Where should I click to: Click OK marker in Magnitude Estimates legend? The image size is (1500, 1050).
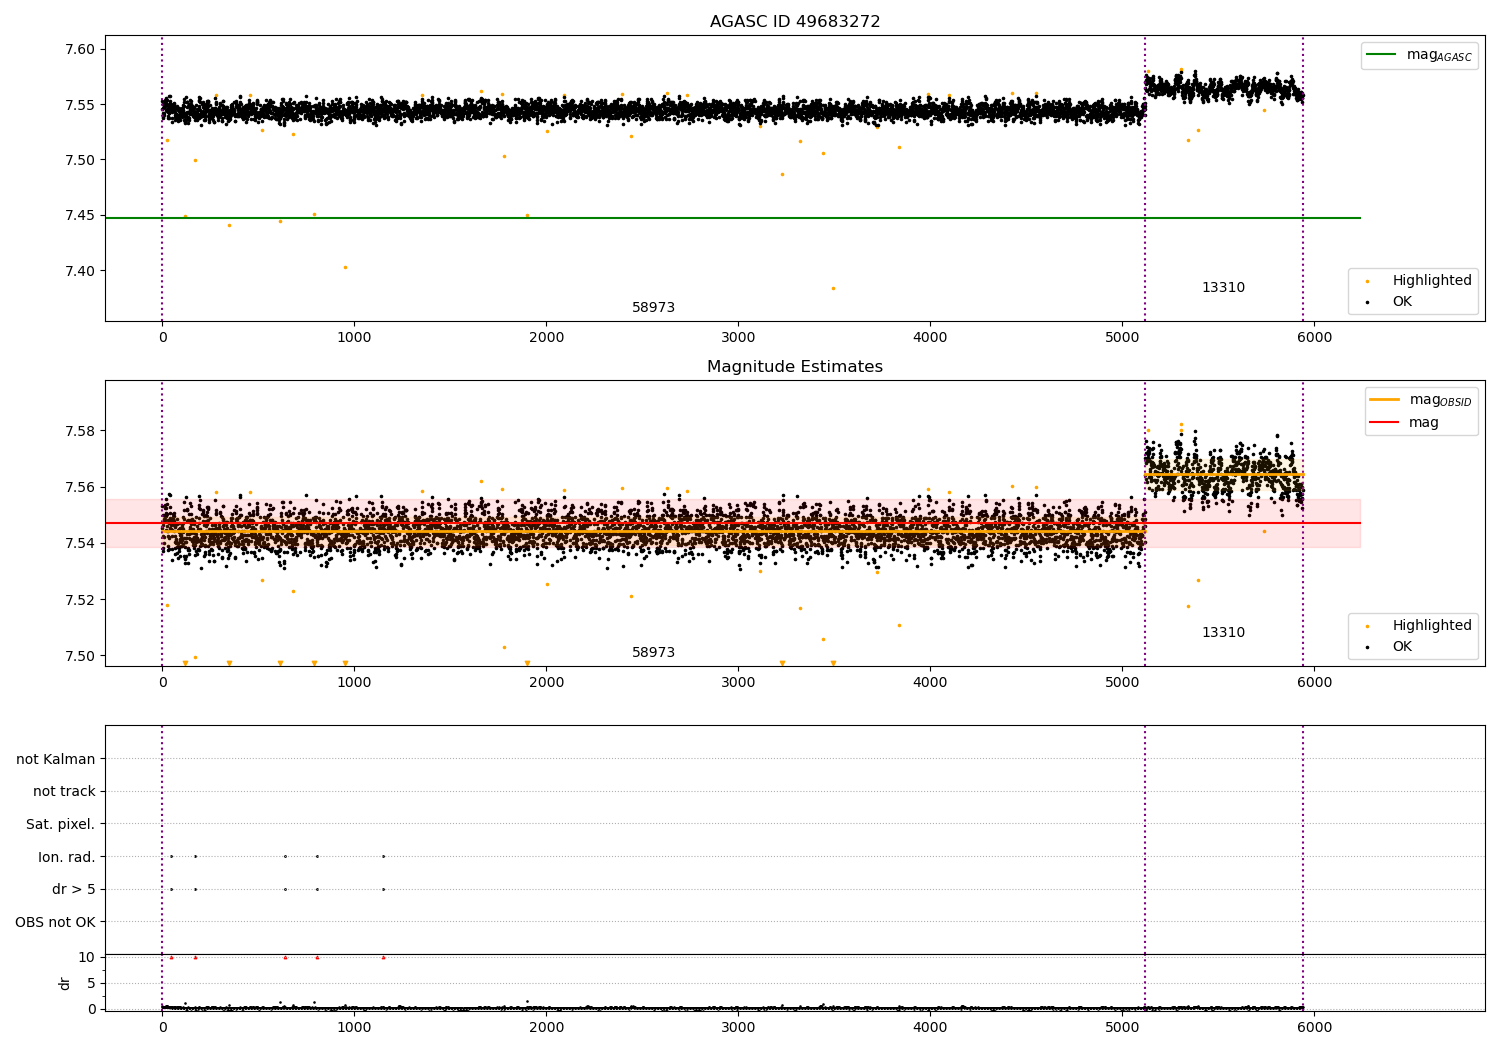click(1367, 647)
